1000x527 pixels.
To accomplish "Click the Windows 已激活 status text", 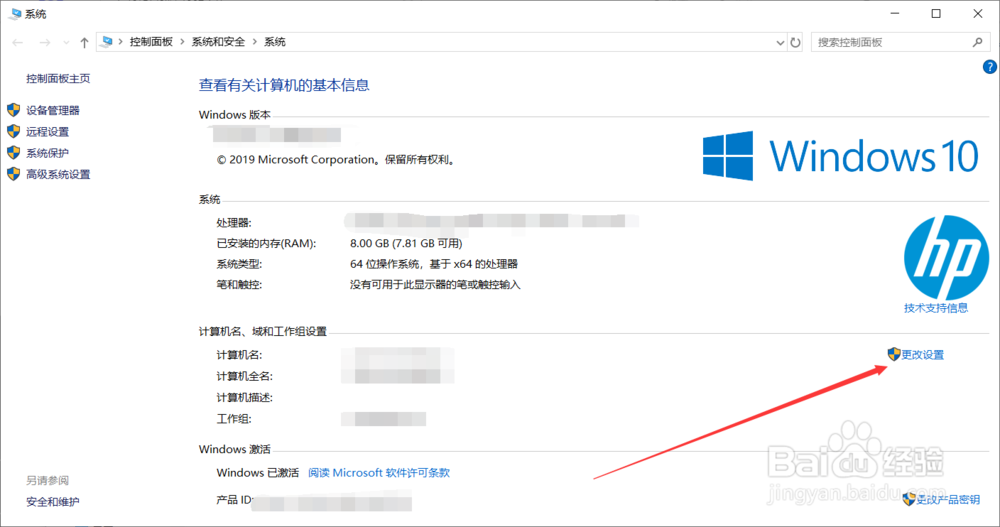I will click(258, 473).
